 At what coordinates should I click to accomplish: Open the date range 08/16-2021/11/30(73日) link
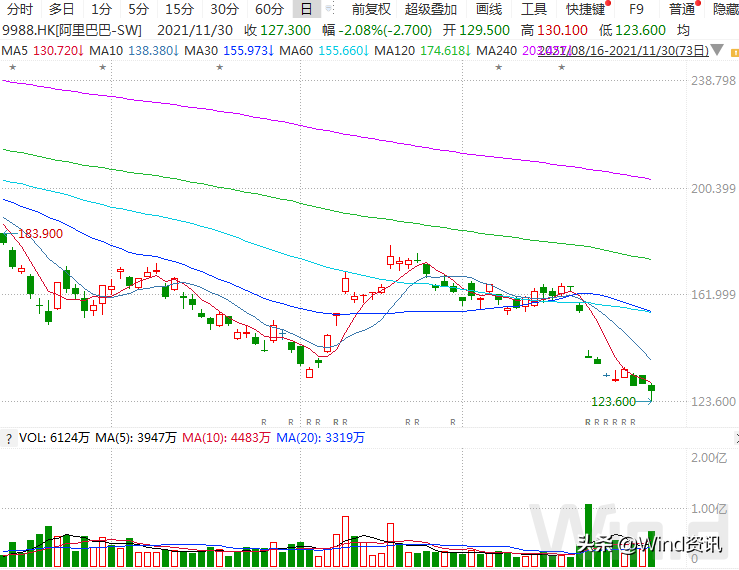click(624, 50)
